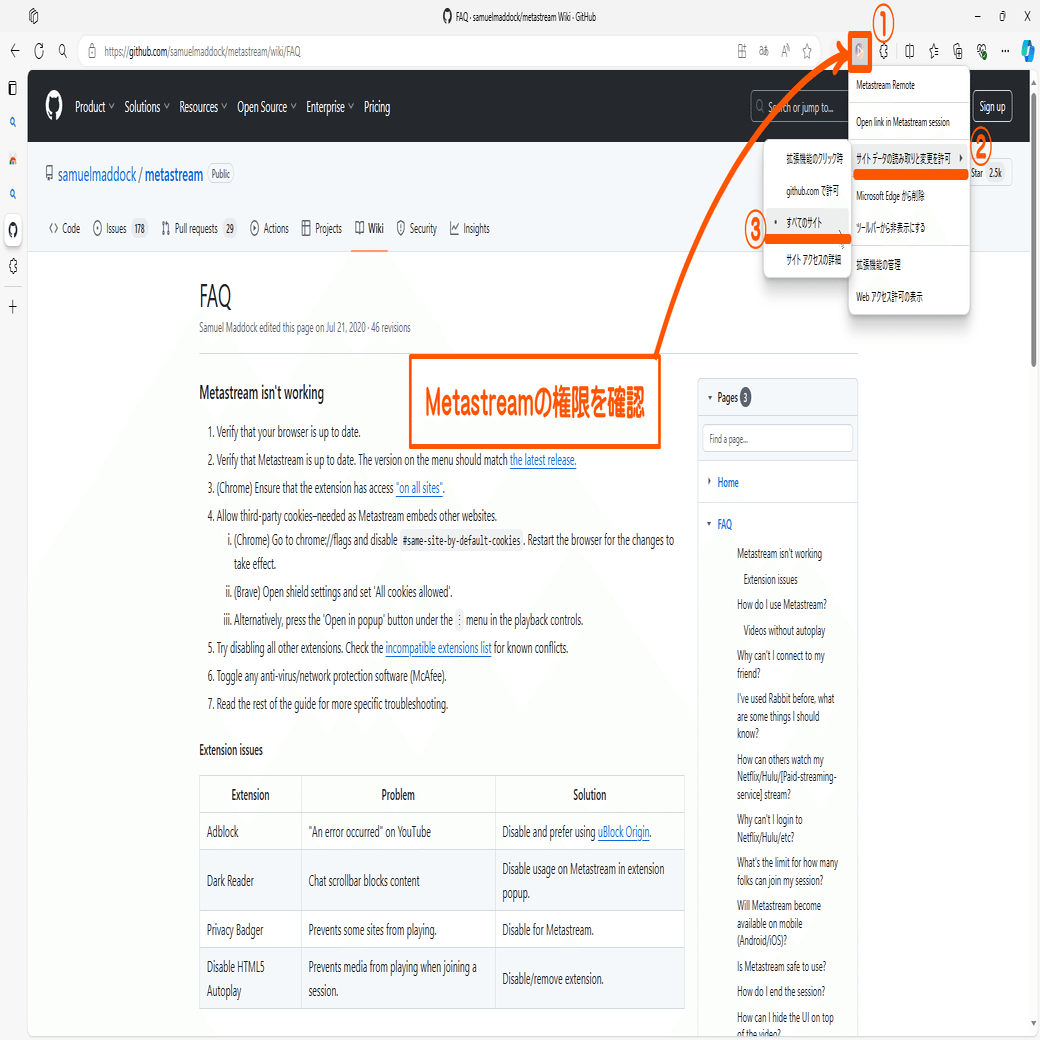Viewport: 1040px width, 1040px height.
Task: Open the Extensions puzzle-piece menu
Action: [x=883, y=51]
